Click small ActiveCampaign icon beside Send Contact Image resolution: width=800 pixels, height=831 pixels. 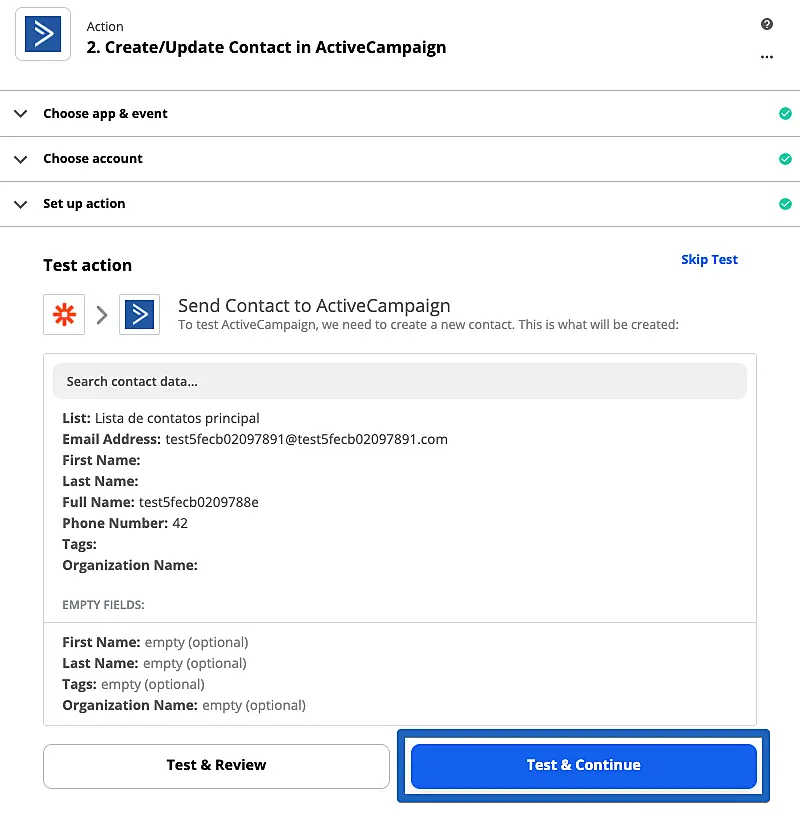139,315
